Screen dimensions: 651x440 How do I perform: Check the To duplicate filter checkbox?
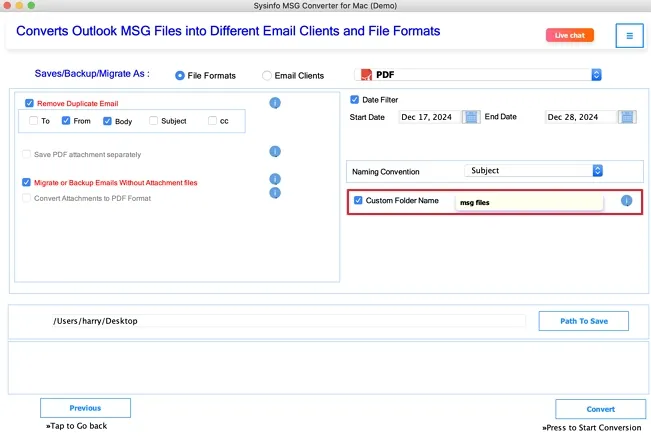tap(34, 121)
